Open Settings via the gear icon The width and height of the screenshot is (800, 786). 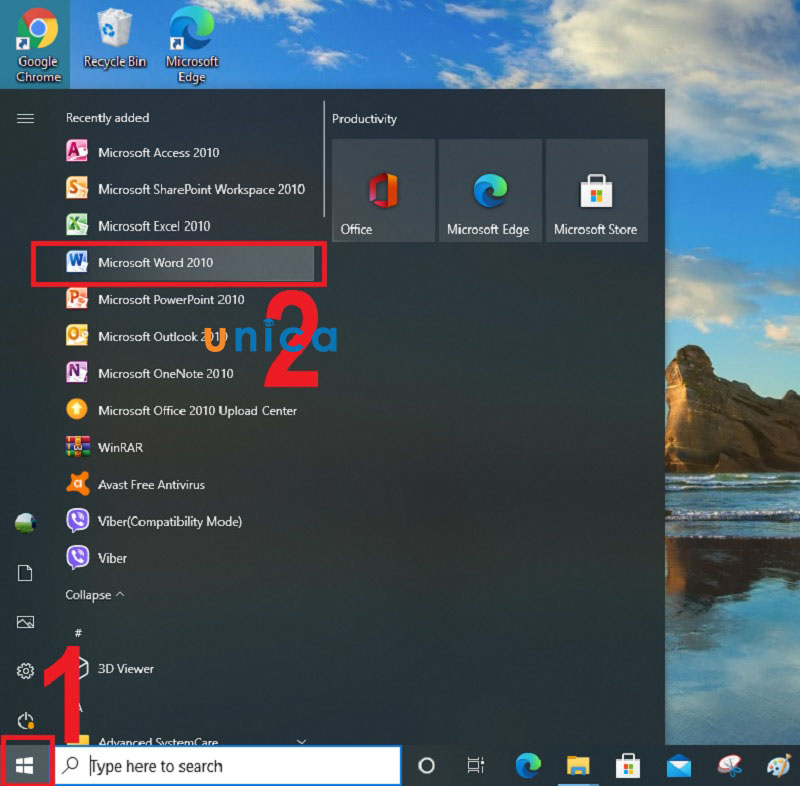[26, 671]
